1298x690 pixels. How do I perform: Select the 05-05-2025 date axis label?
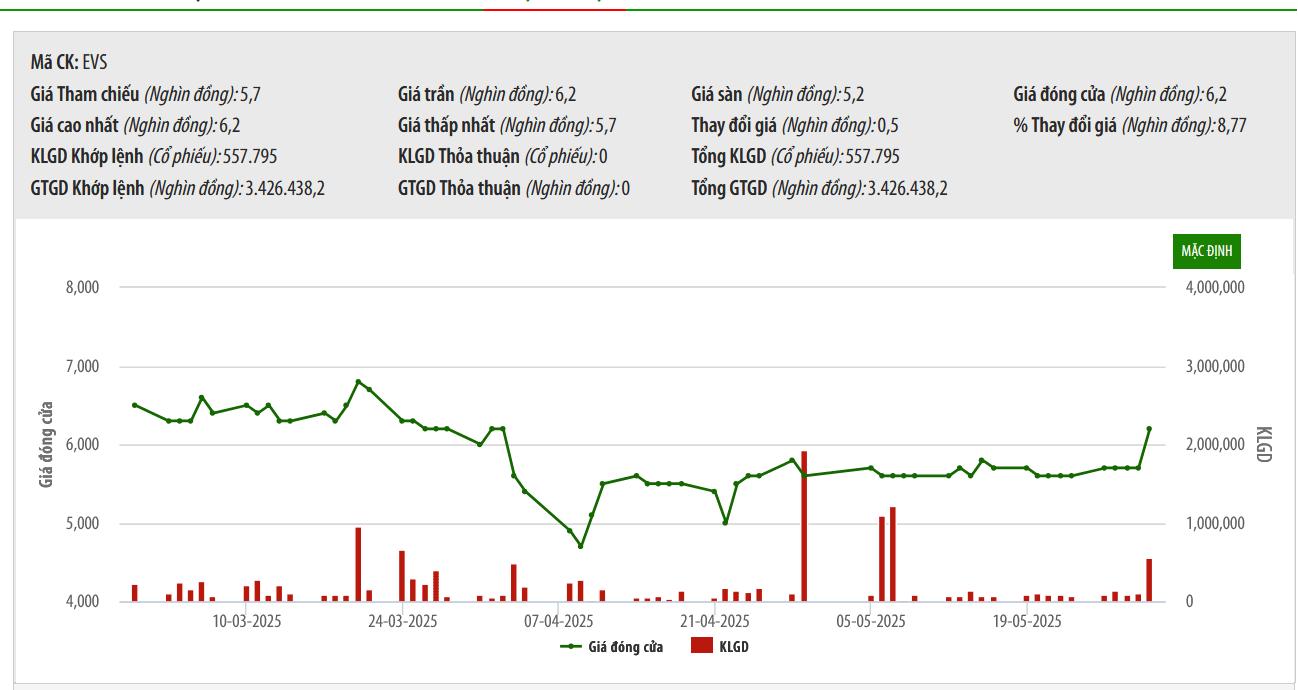(x=871, y=621)
